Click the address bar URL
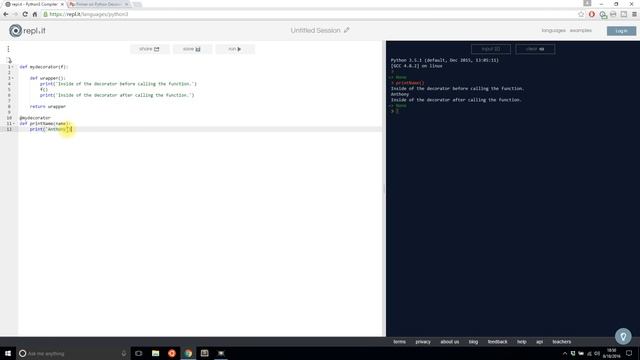Viewport: 640px width, 360px height. point(89,14)
